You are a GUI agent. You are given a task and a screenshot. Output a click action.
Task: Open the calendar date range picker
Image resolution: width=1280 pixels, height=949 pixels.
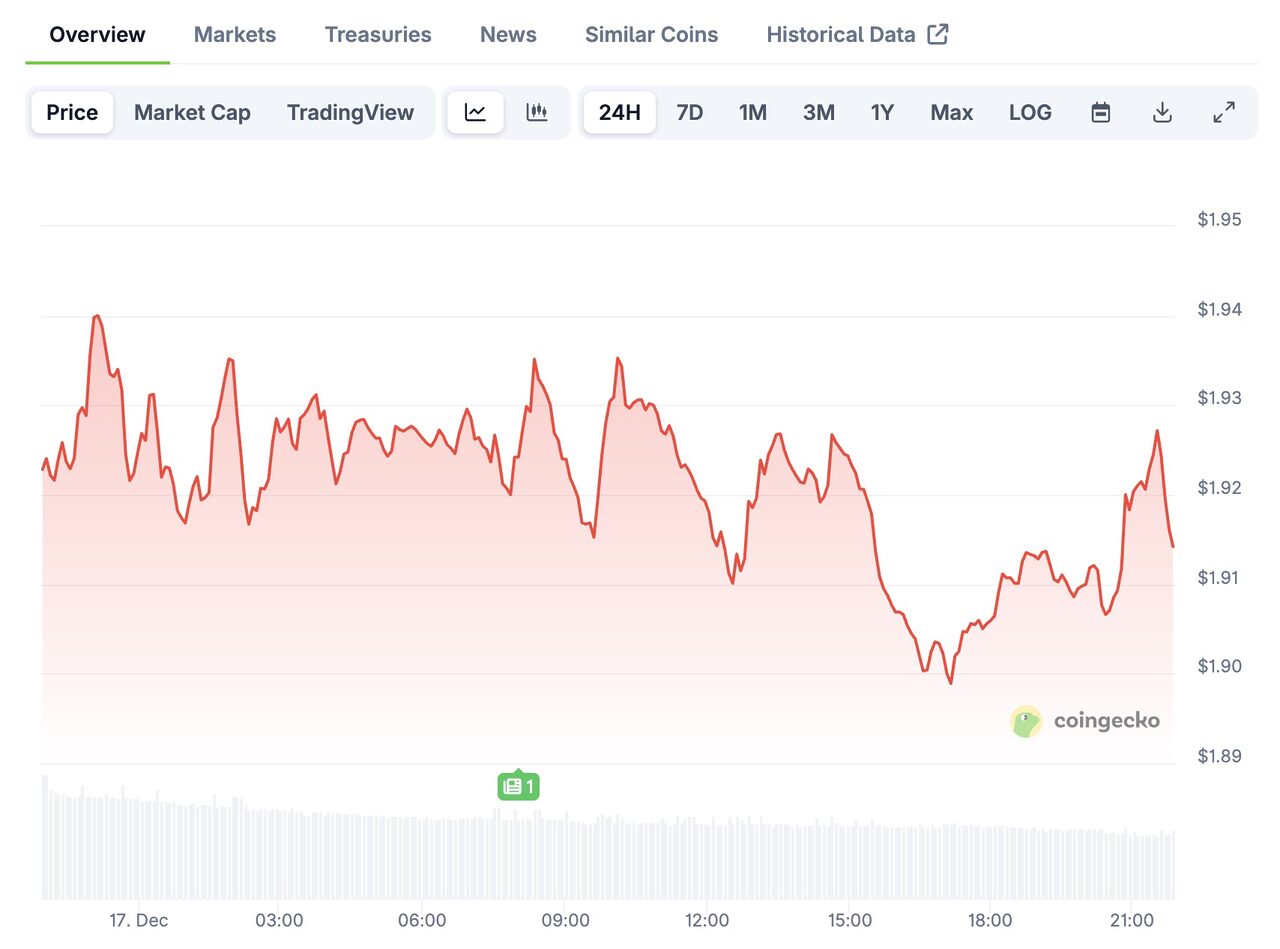point(1100,112)
